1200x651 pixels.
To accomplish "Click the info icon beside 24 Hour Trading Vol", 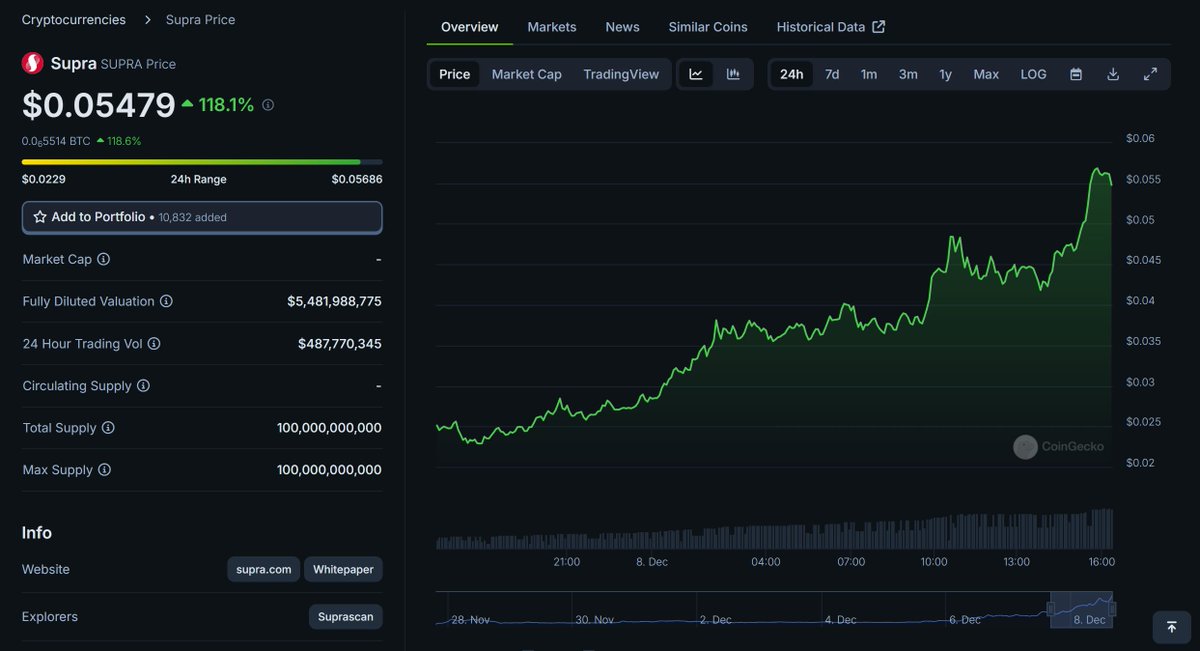I will [x=154, y=343].
